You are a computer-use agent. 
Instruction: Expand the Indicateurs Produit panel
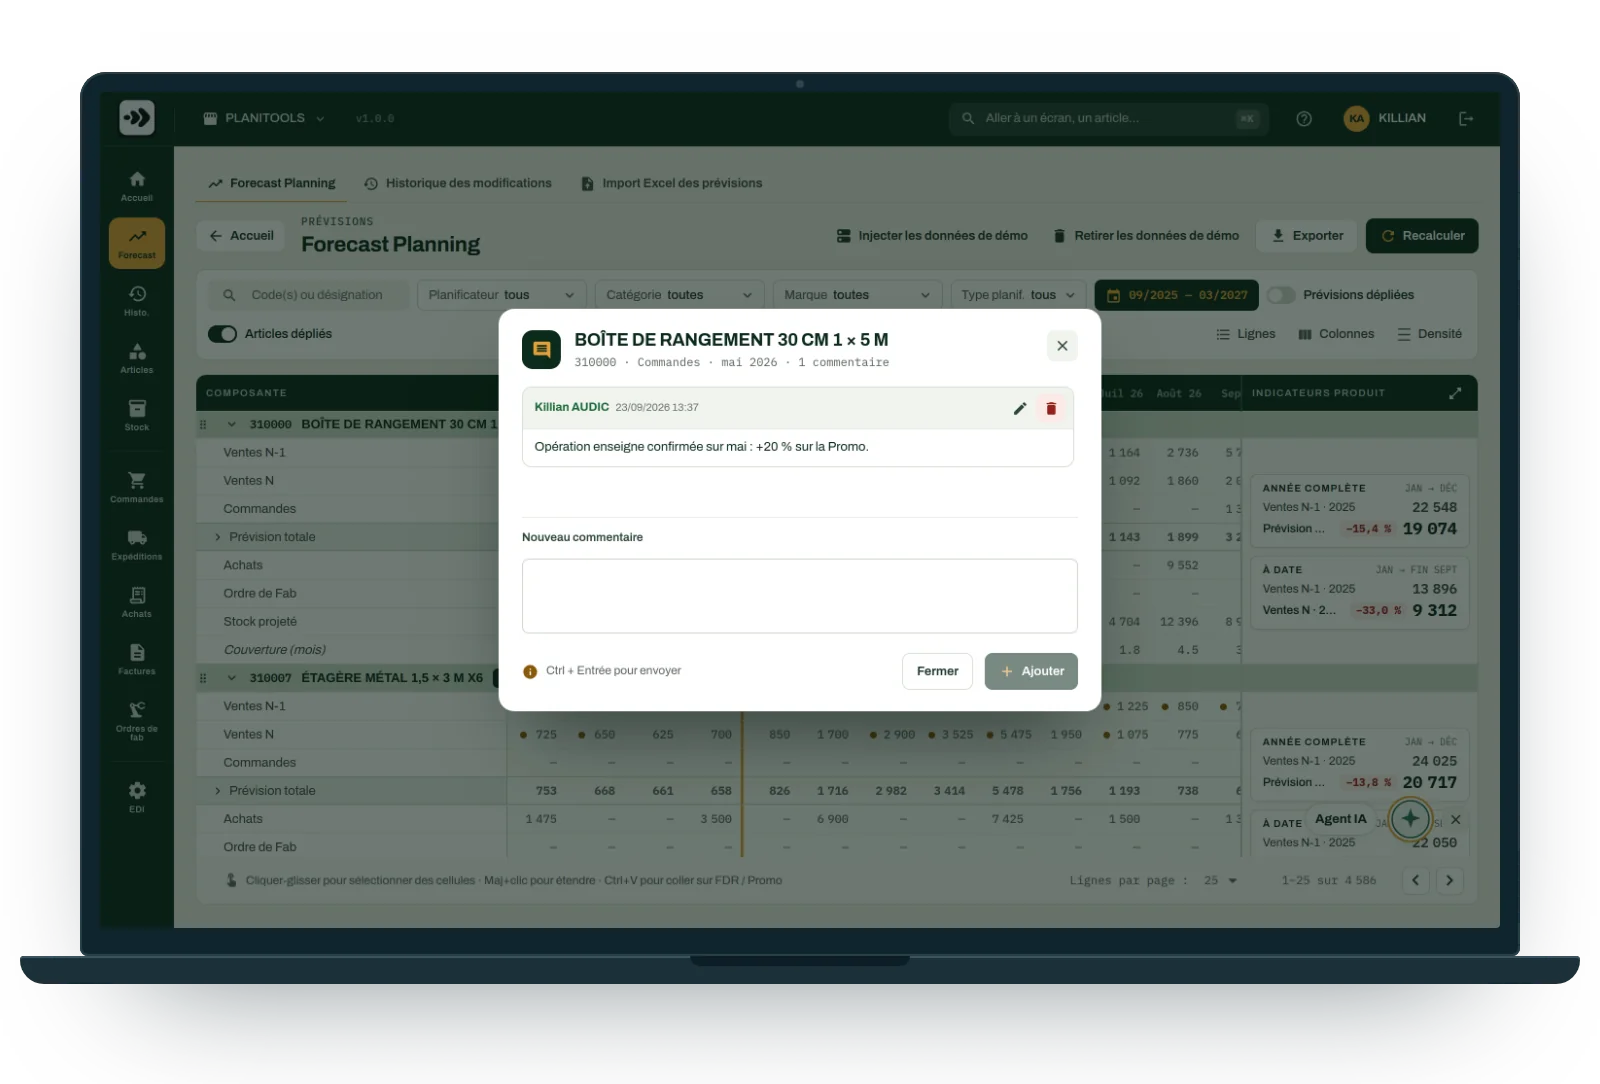pos(1455,393)
